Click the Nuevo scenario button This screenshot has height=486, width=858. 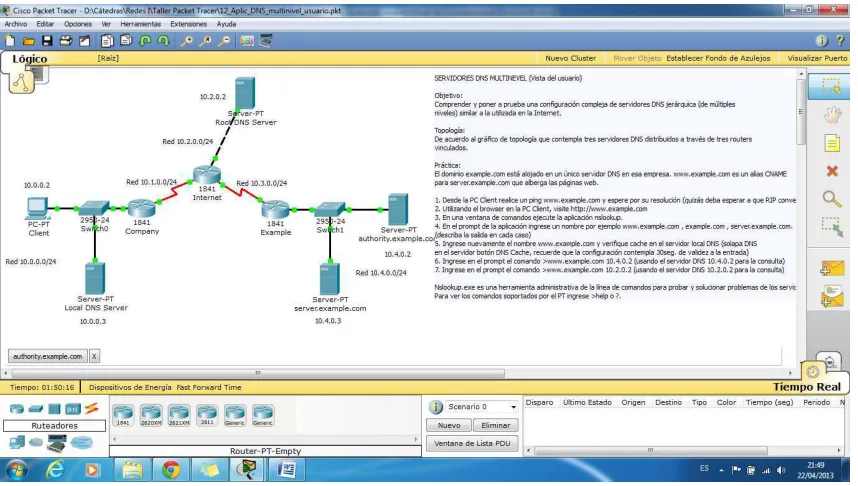(x=449, y=425)
